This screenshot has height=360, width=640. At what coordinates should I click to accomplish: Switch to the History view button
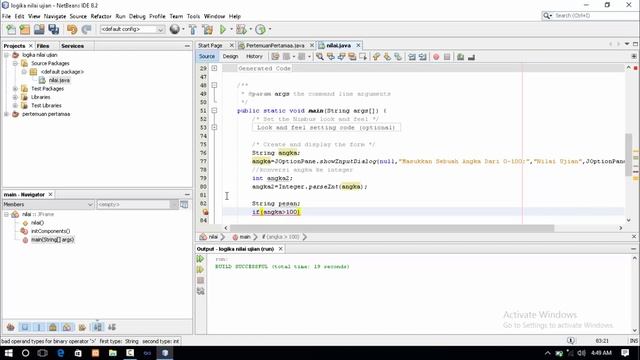[x=254, y=57]
